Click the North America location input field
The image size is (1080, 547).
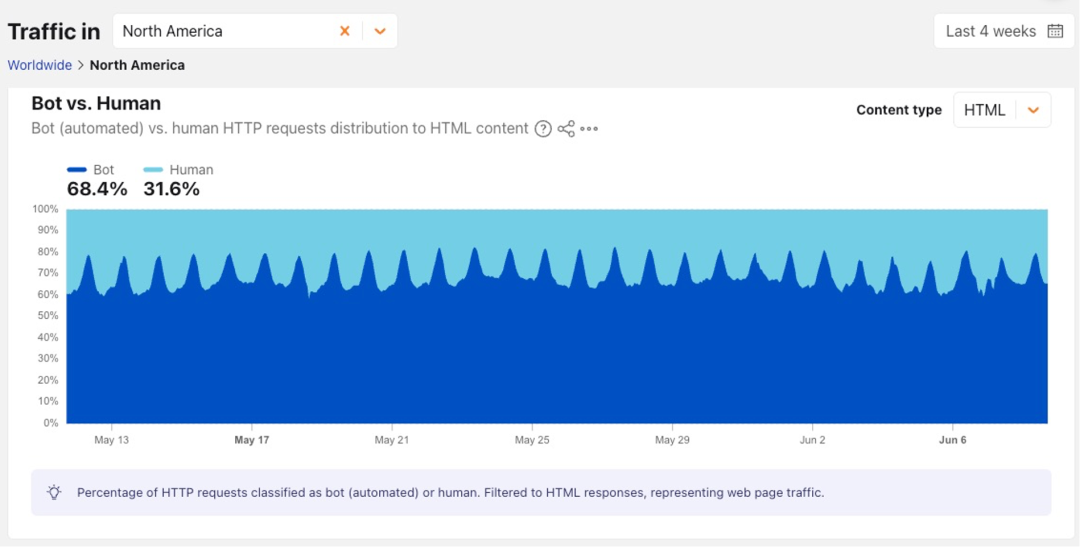pos(227,31)
